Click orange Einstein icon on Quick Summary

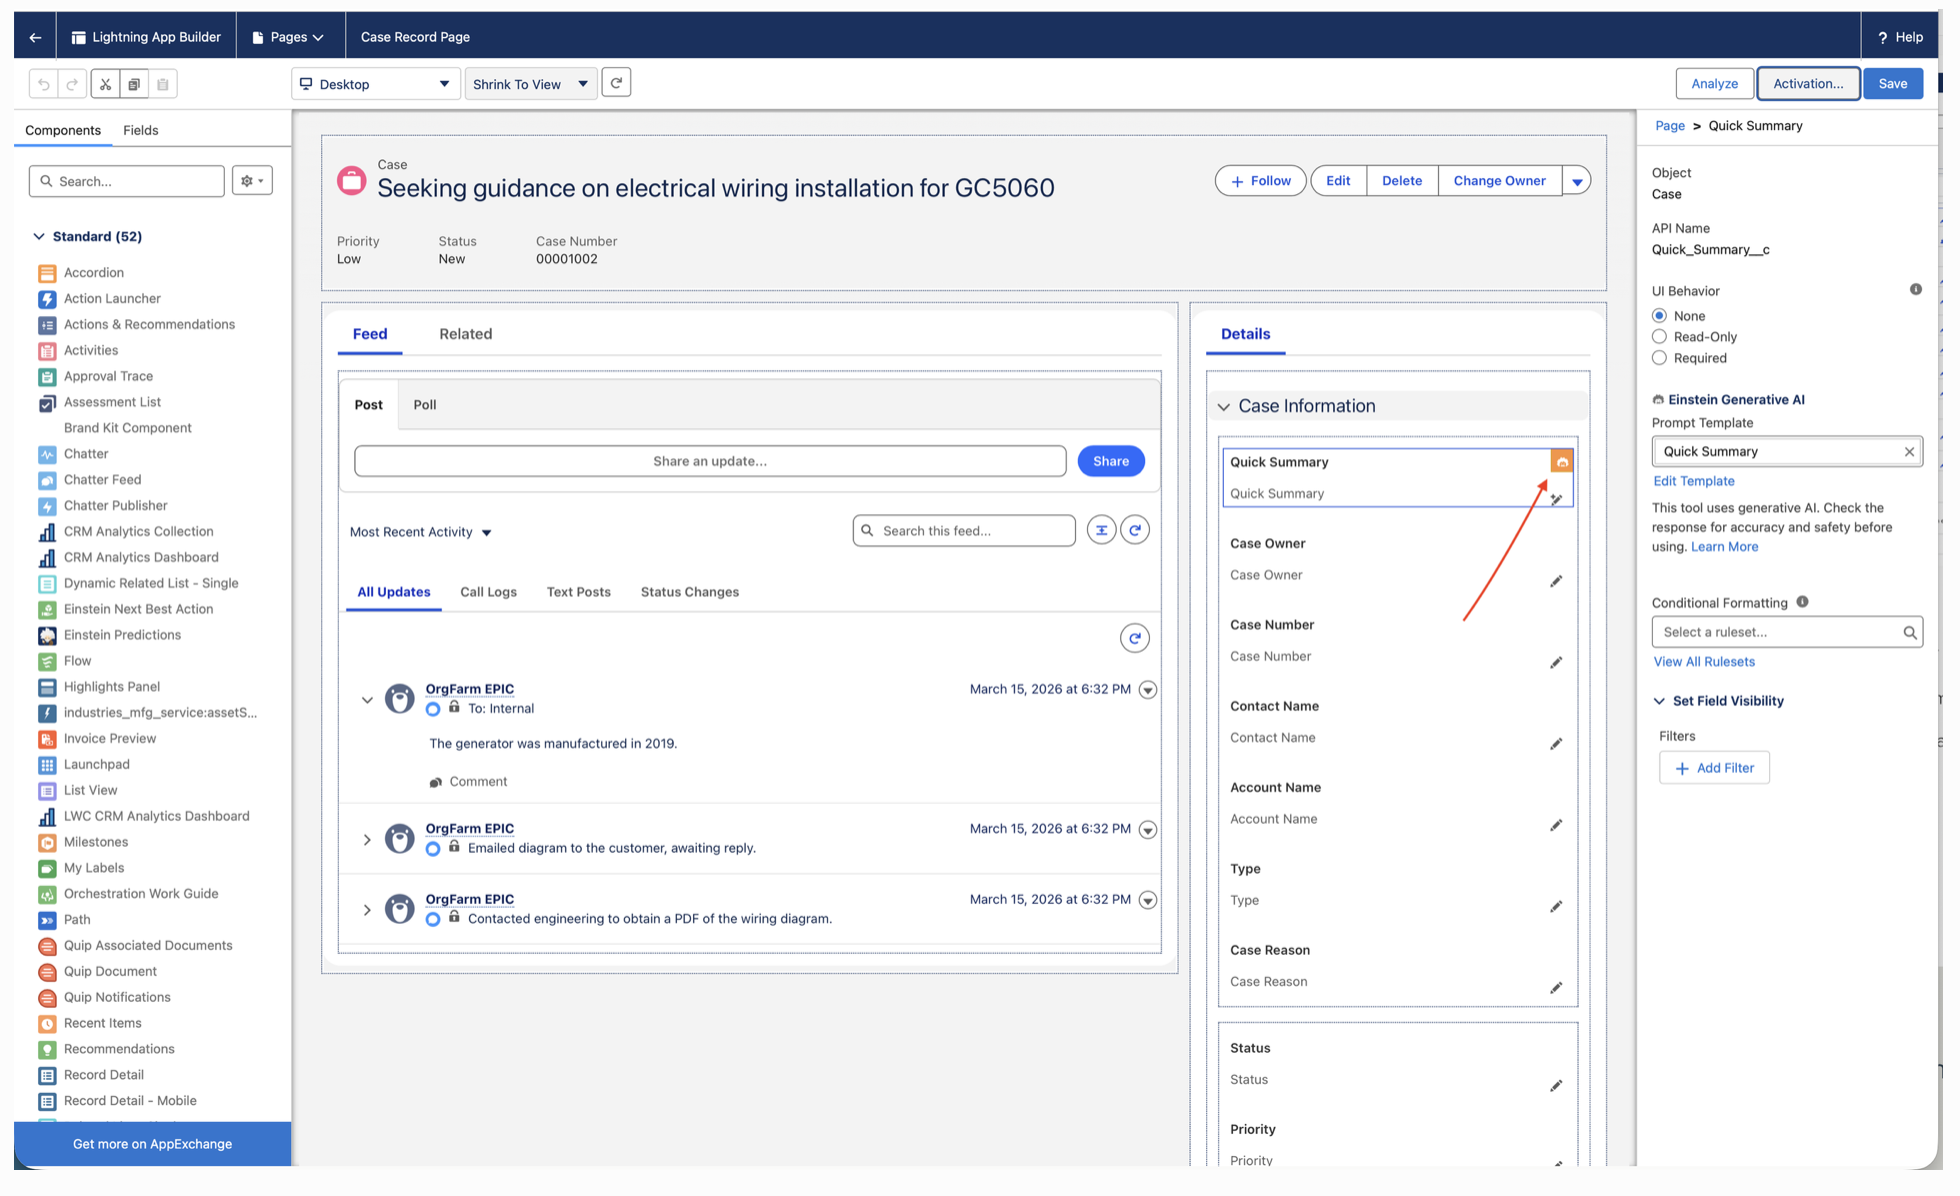click(1562, 461)
